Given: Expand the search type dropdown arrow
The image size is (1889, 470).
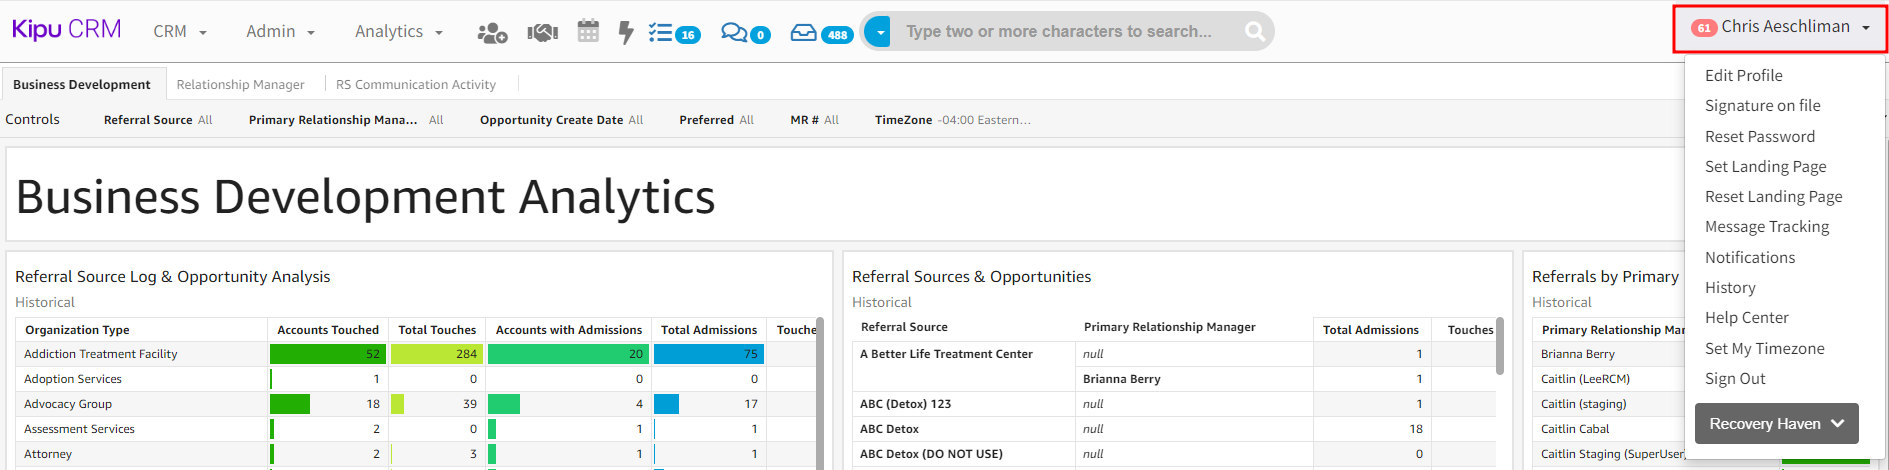Looking at the screenshot, I should pos(878,32).
